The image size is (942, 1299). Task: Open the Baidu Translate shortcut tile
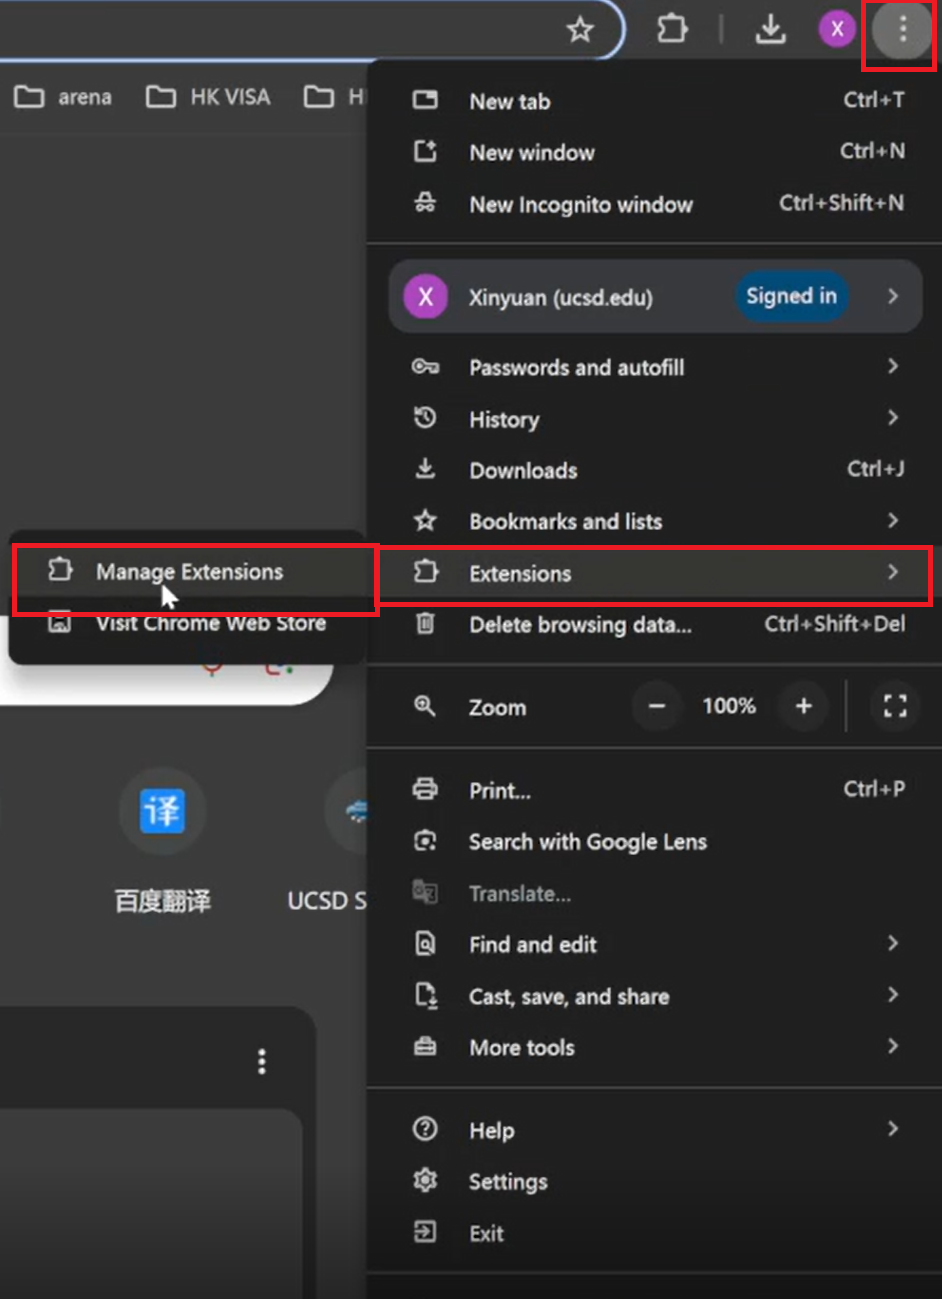162,811
